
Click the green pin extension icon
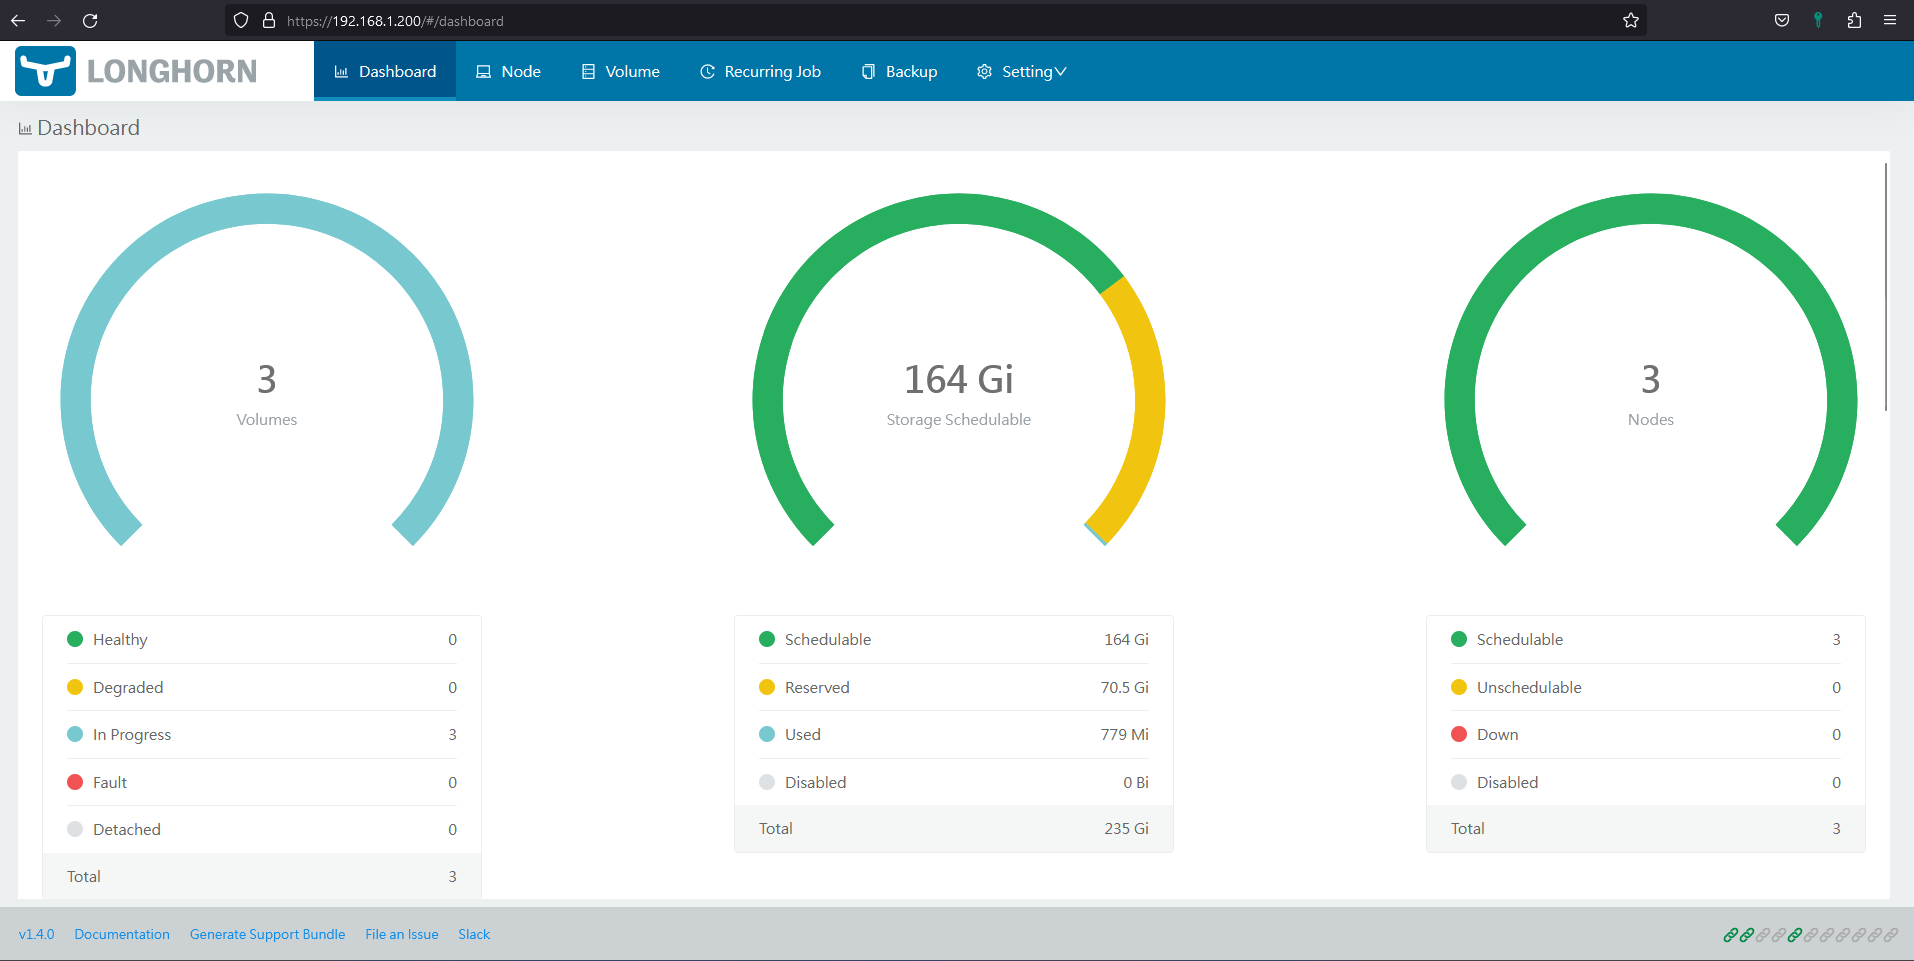click(1818, 20)
